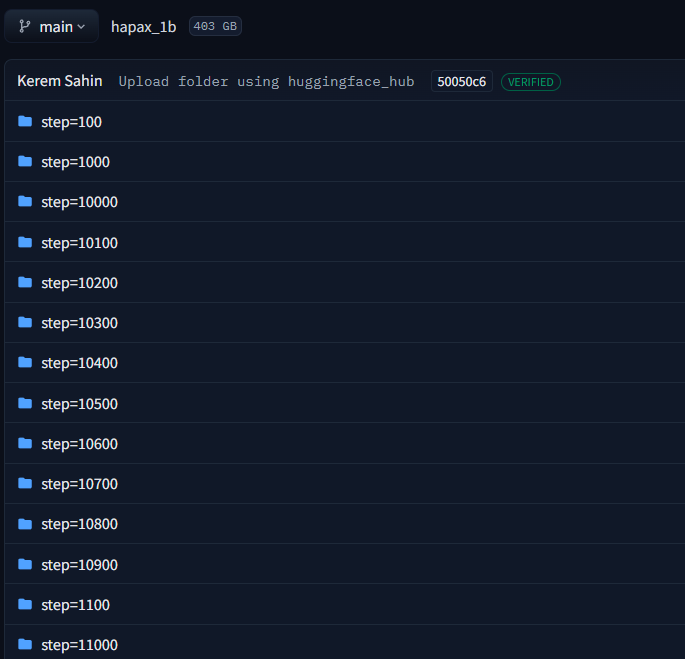
Task: Click the step=10200 folder icon
Action: (25, 282)
